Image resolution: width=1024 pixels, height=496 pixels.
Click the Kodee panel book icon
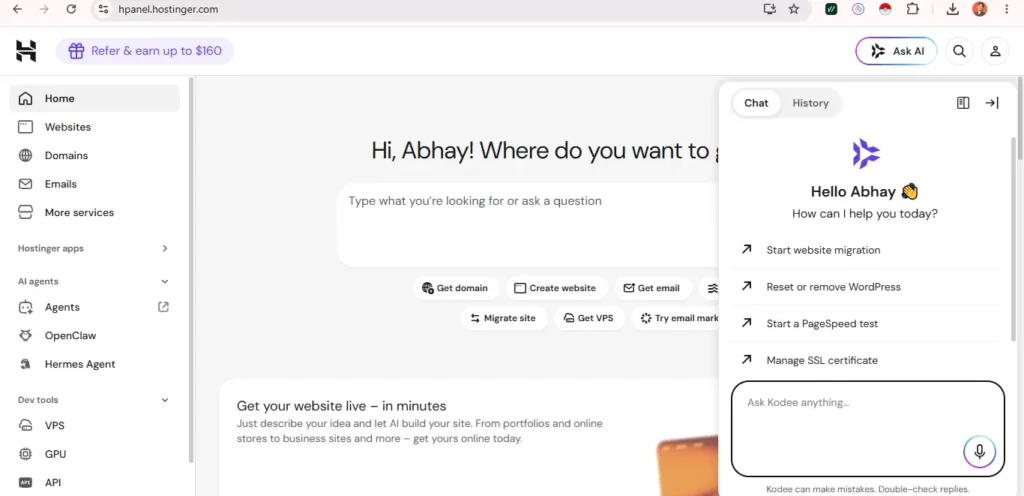click(x=963, y=102)
